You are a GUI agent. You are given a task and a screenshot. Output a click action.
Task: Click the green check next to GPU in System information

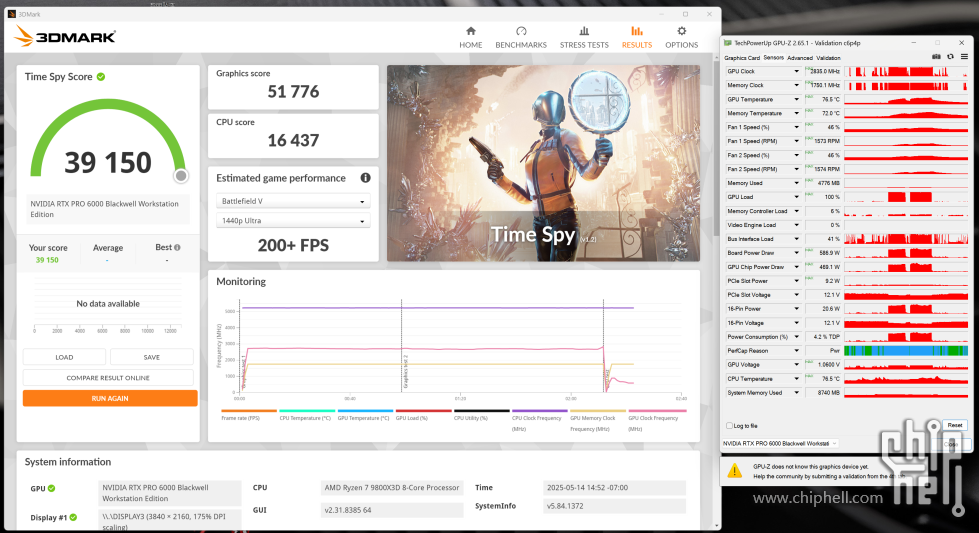tap(52, 489)
